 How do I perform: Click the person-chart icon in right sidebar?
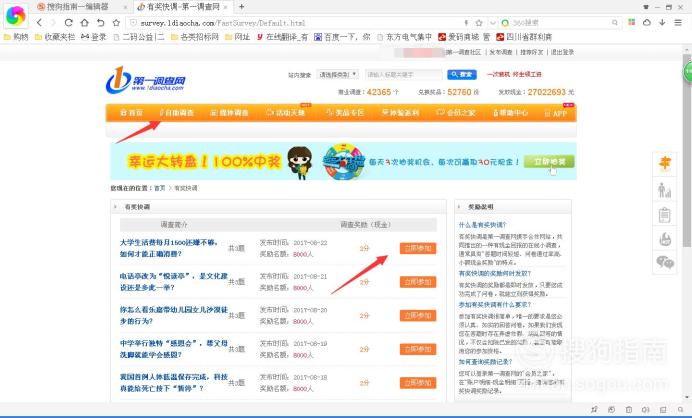click(x=665, y=190)
